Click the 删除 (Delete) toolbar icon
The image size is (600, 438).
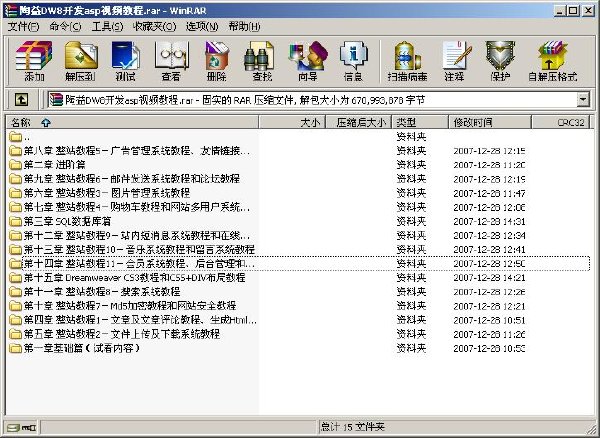(217, 61)
